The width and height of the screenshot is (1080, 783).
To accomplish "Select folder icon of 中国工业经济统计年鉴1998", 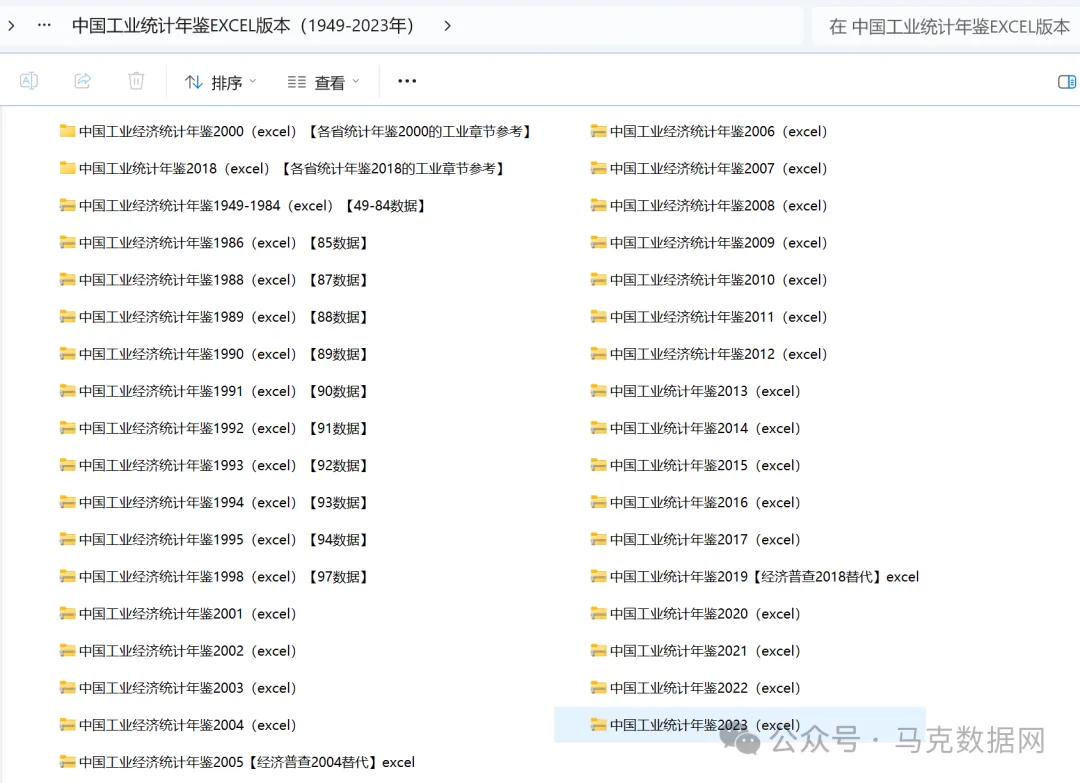I will coord(68,576).
